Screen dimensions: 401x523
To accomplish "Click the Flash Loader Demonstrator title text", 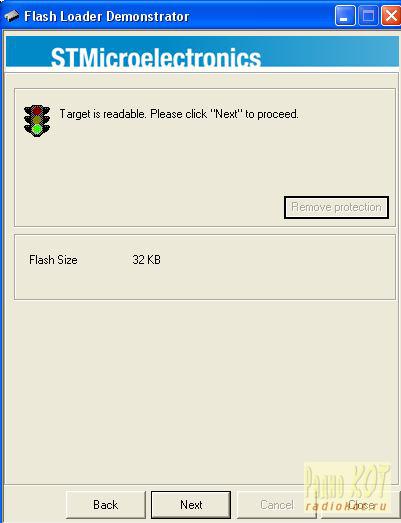I will point(107,16).
